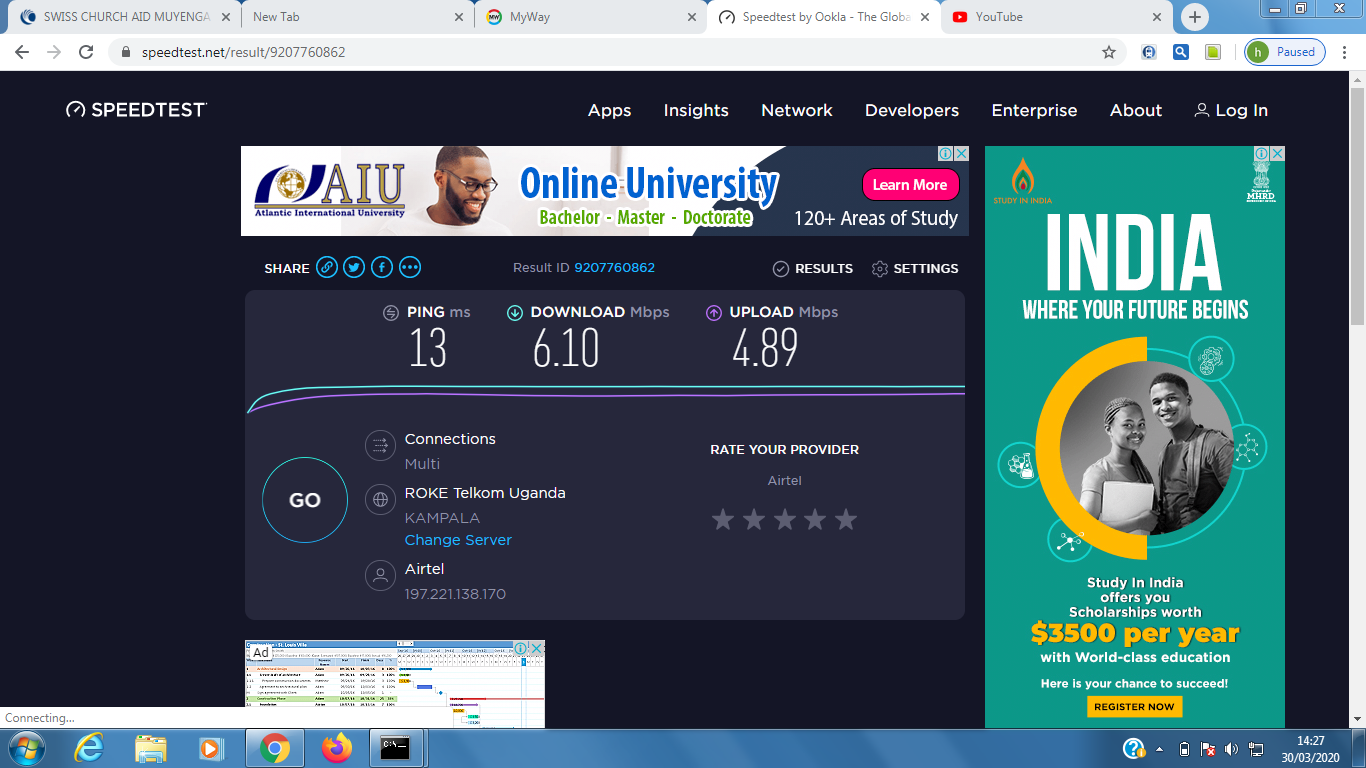1366x768 pixels.
Task: Click the Speedtest logo
Action: (136, 110)
